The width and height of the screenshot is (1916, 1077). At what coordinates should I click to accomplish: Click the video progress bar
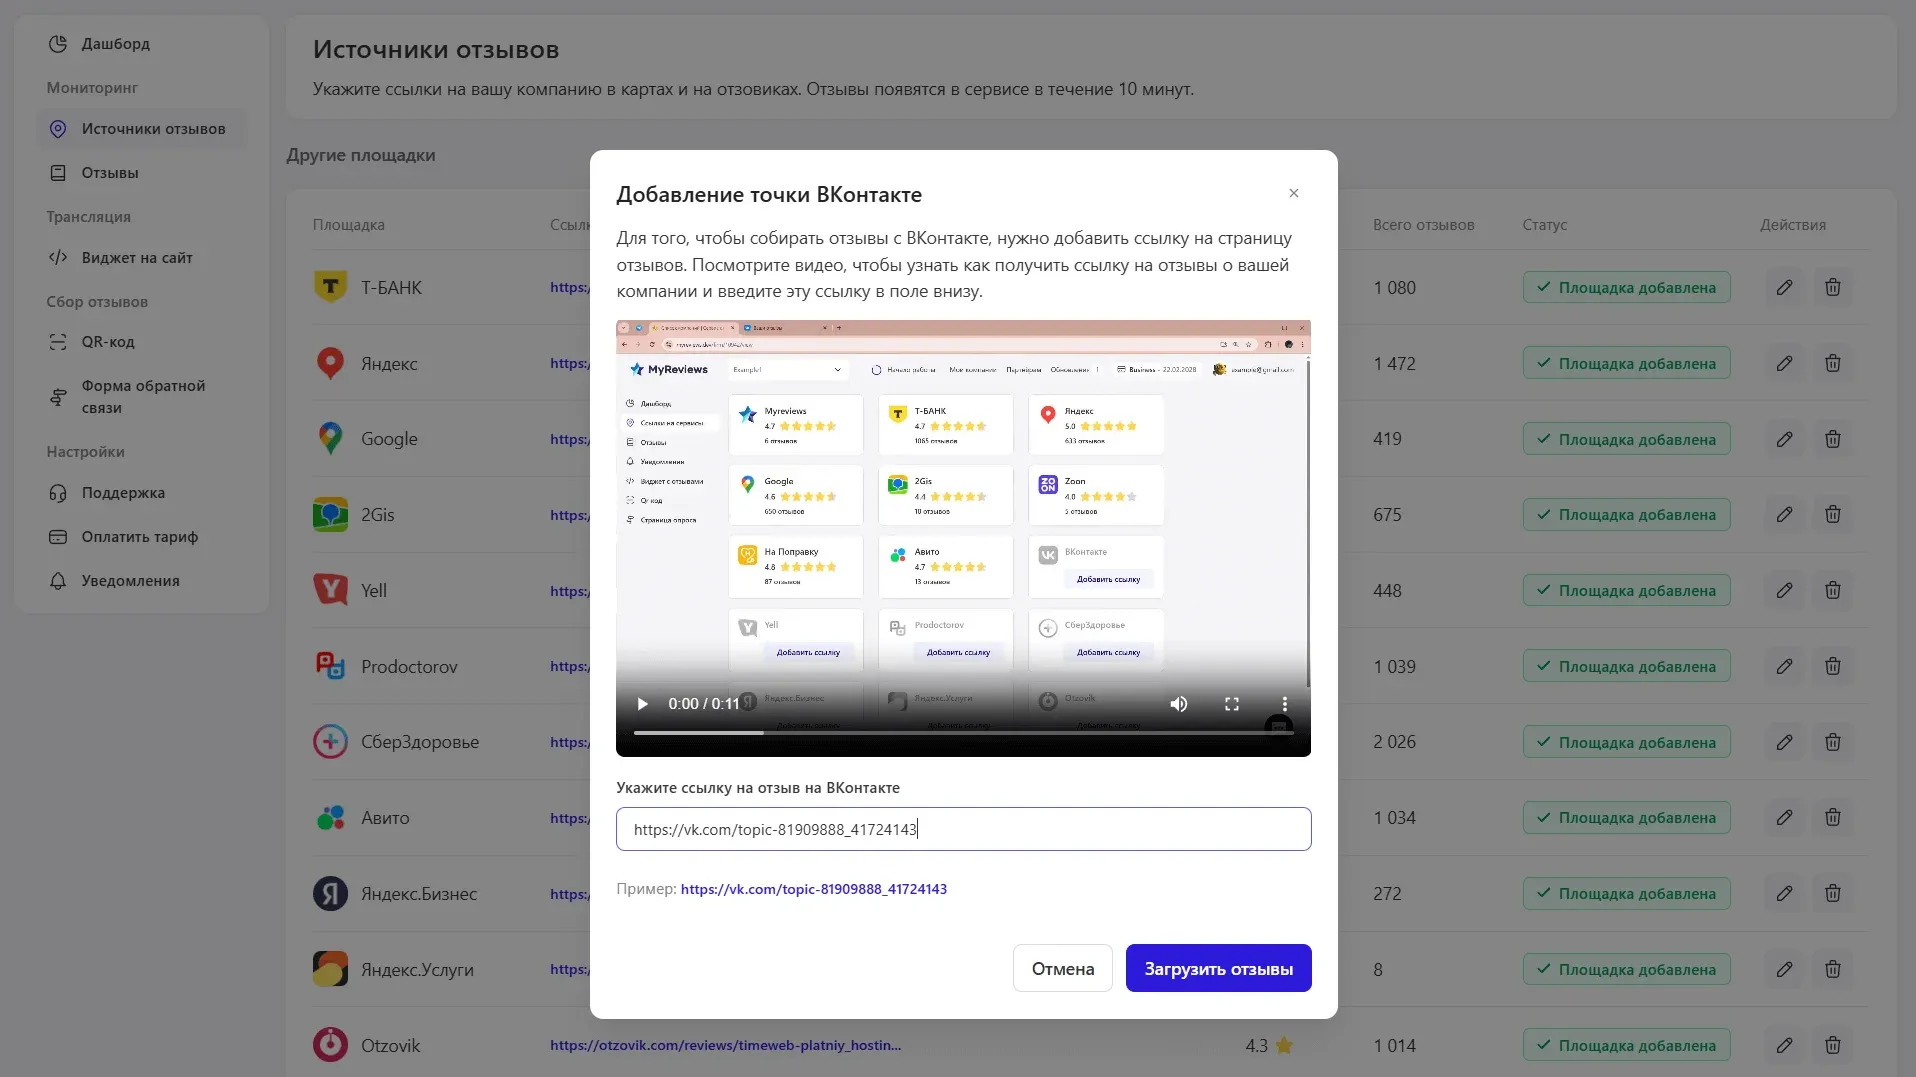(x=963, y=733)
